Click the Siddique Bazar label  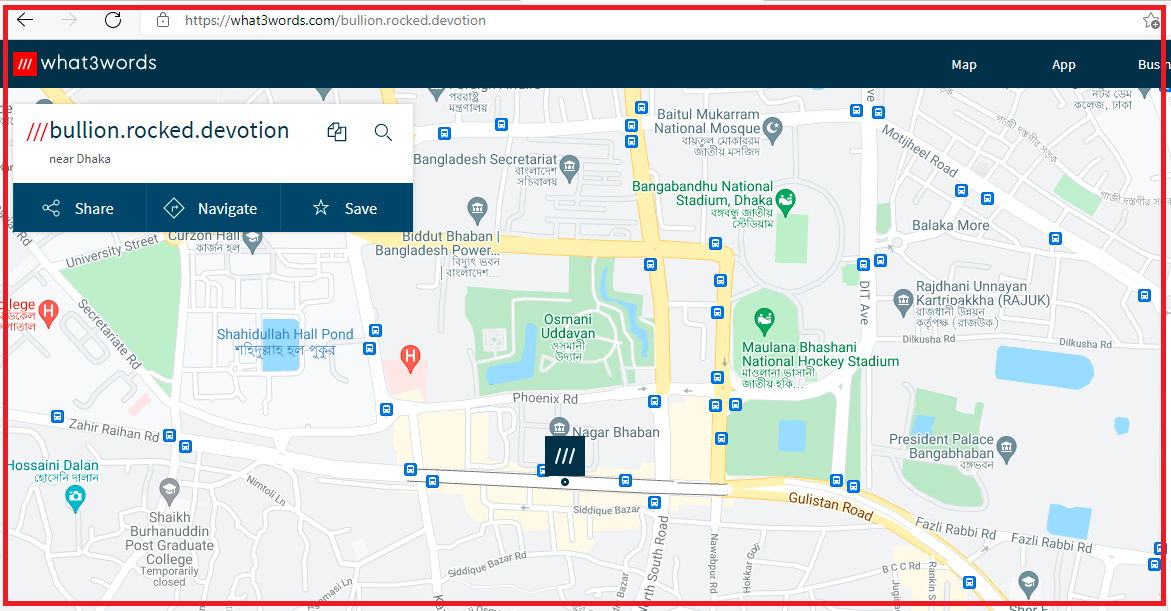[606, 509]
